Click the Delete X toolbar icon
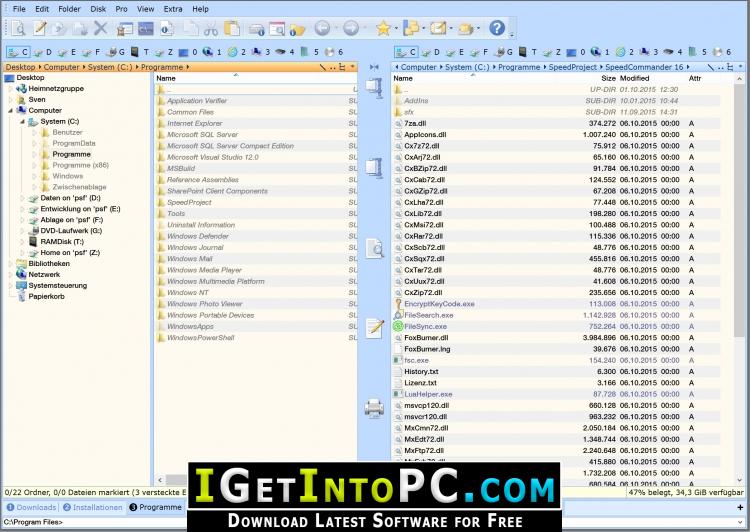This screenshot has height=532, width=750. click(100, 29)
